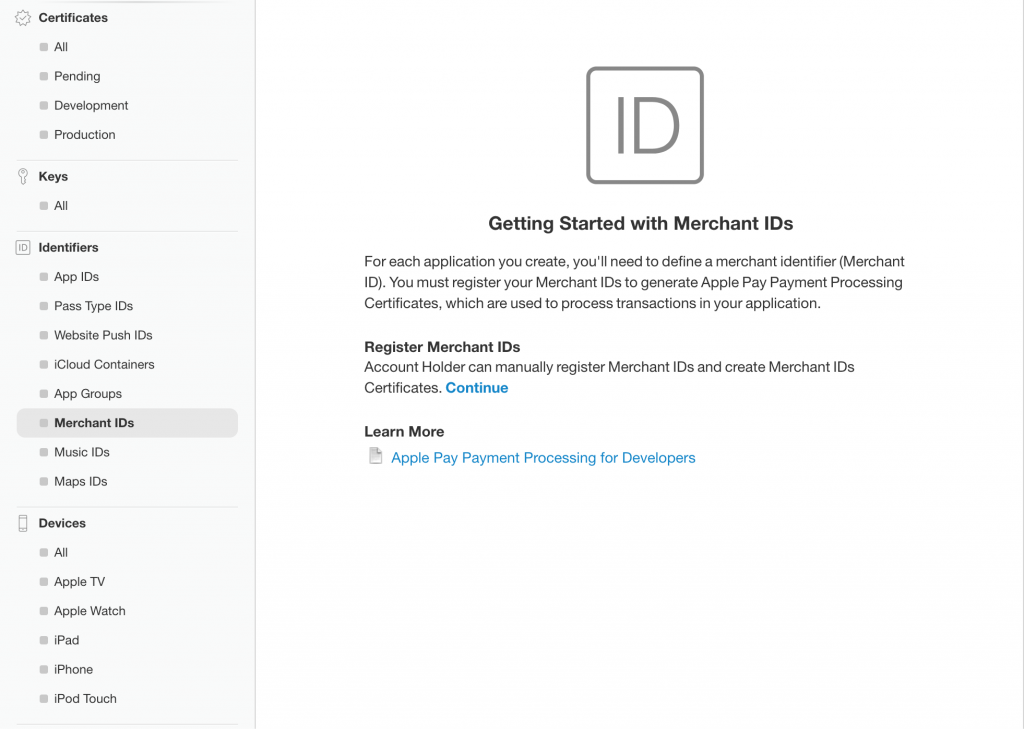Screen dimensions: 1024x729
Task: Click the Learn More subheading
Action: pyautogui.click(x=404, y=432)
